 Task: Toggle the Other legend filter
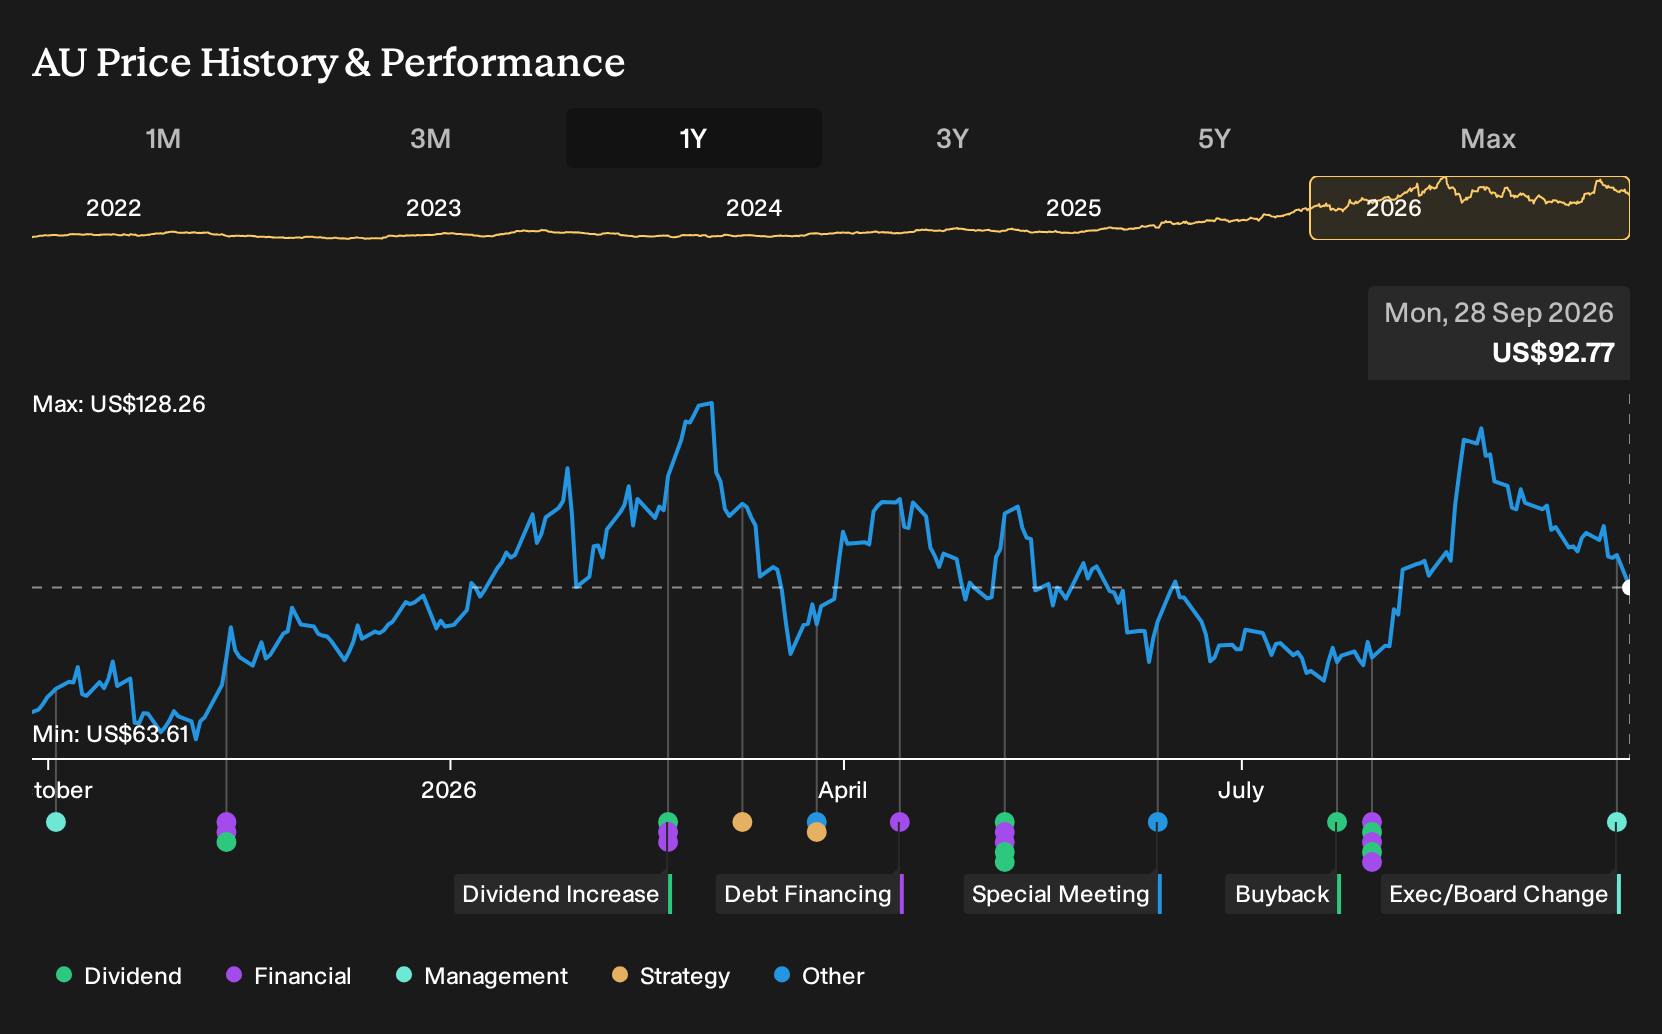click(x=819, y=976)
